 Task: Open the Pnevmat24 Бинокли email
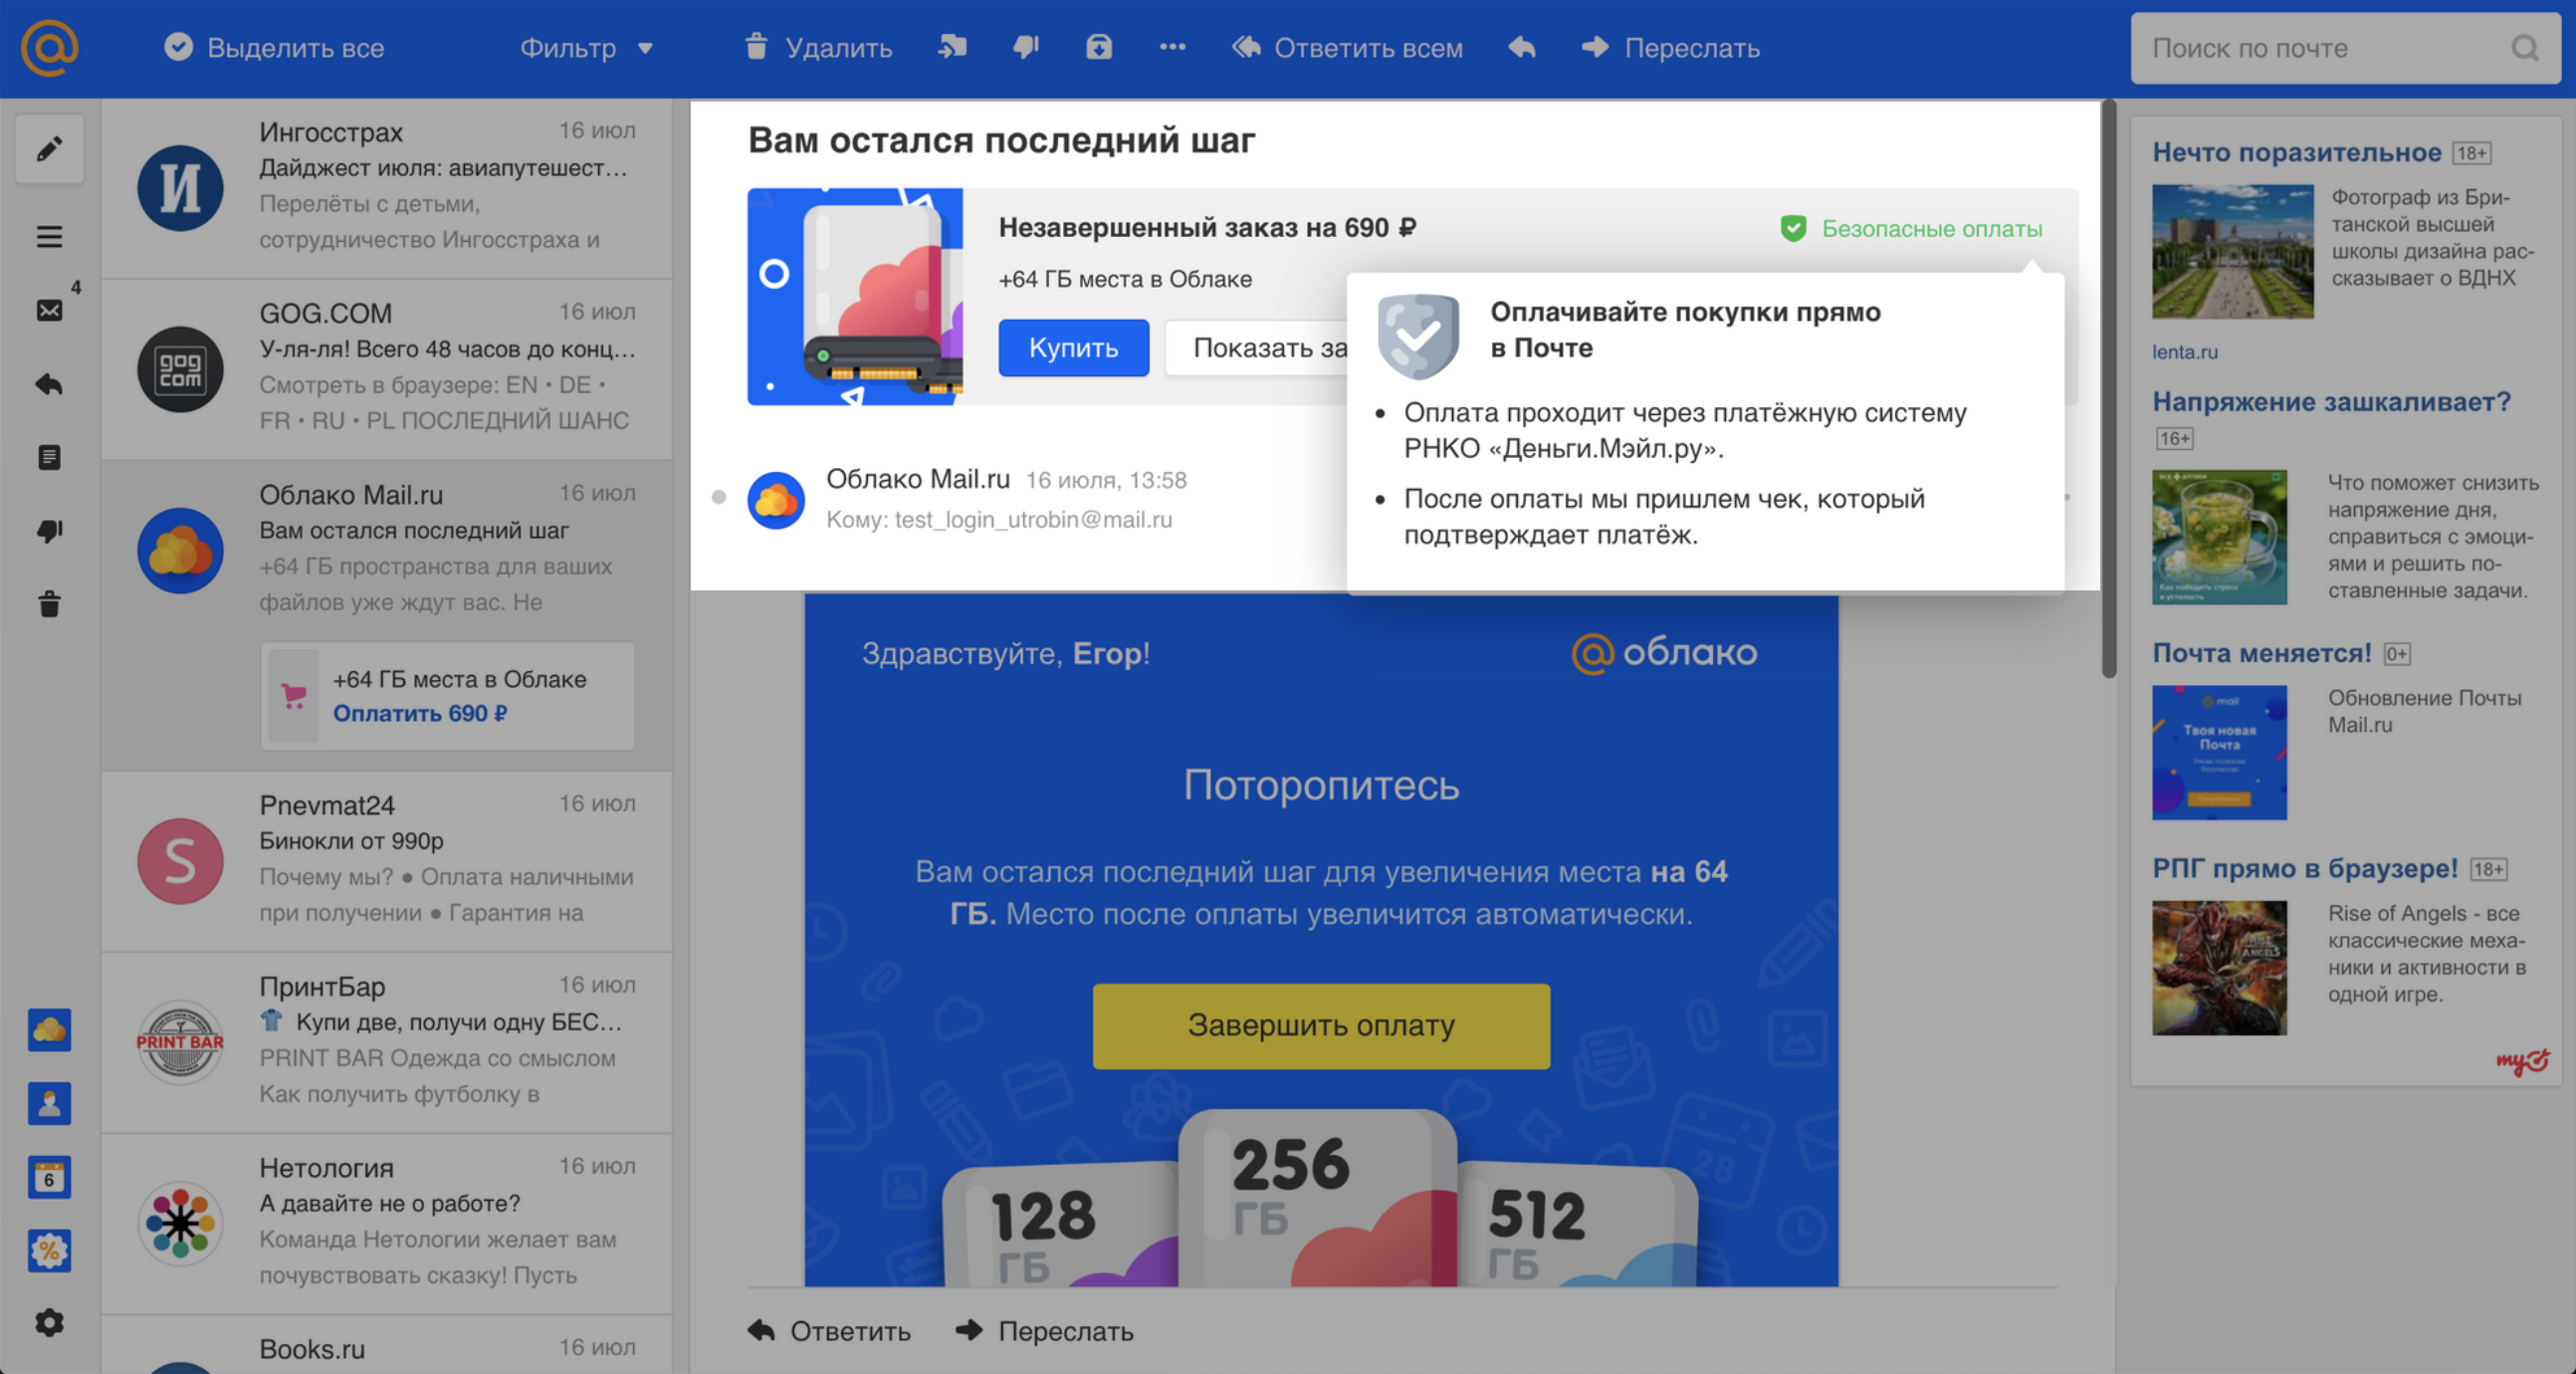click(x=387, y=861)
